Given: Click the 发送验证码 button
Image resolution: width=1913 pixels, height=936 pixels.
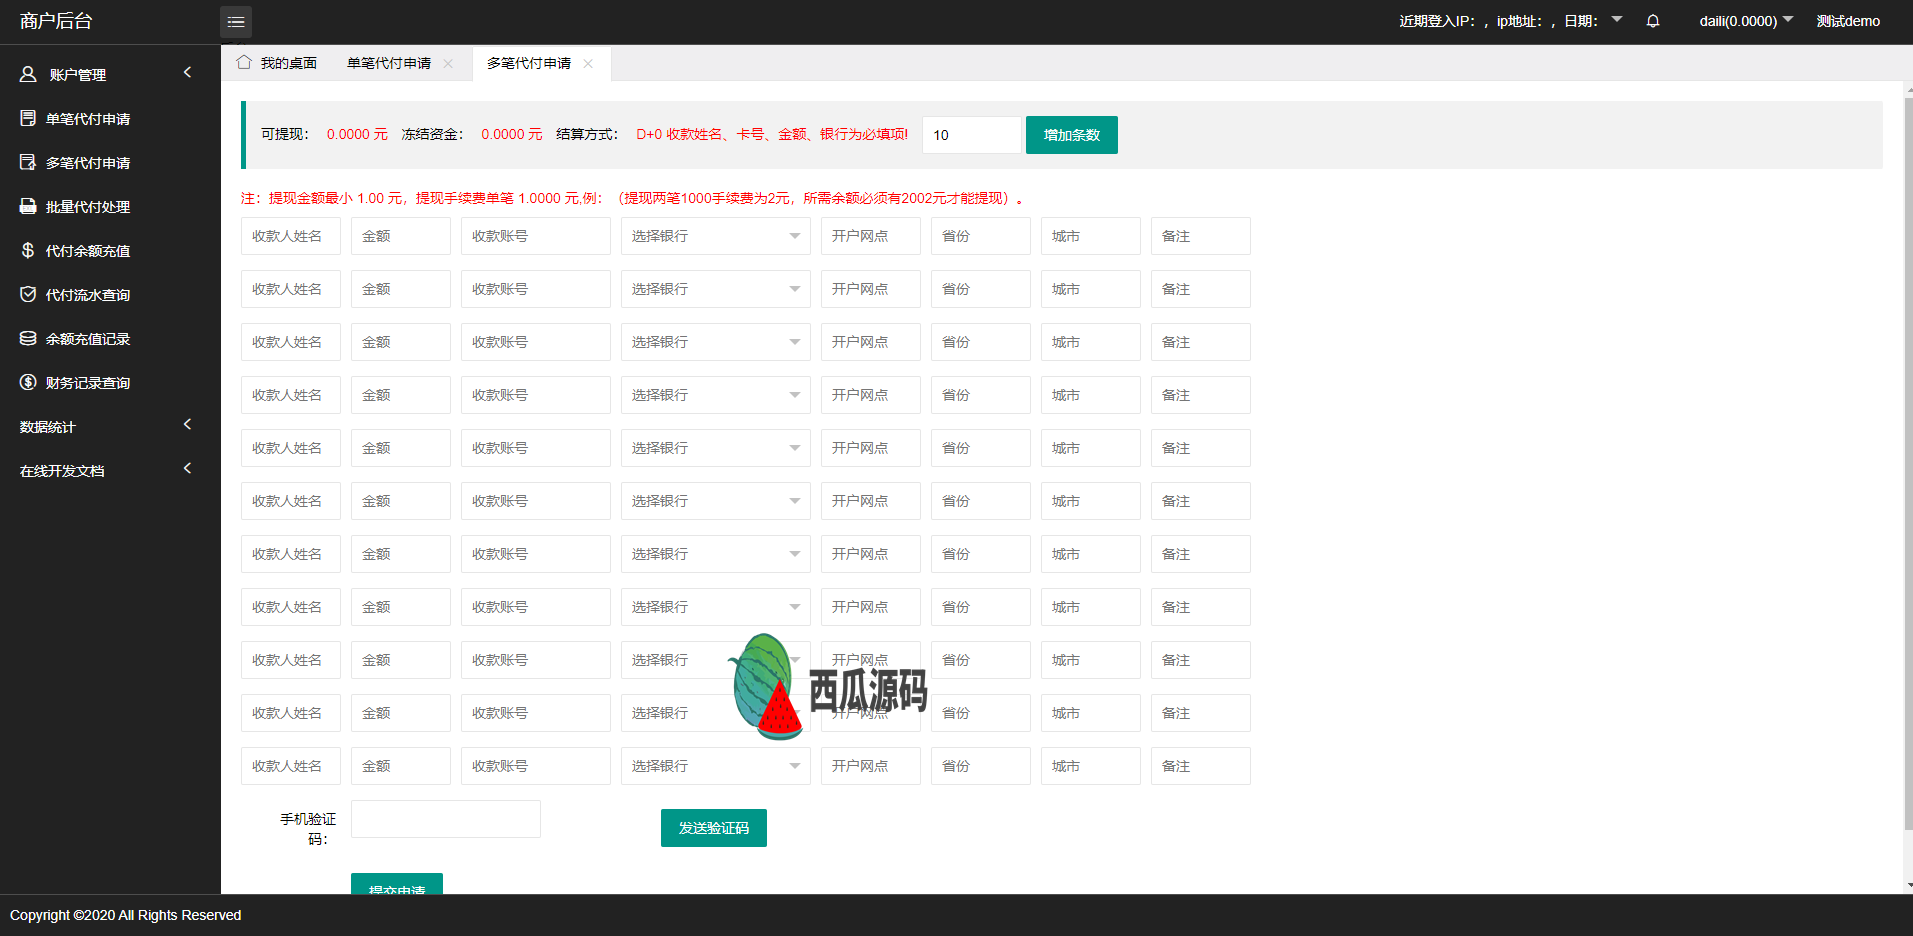Looking at the screenshot, I should 714,828.
